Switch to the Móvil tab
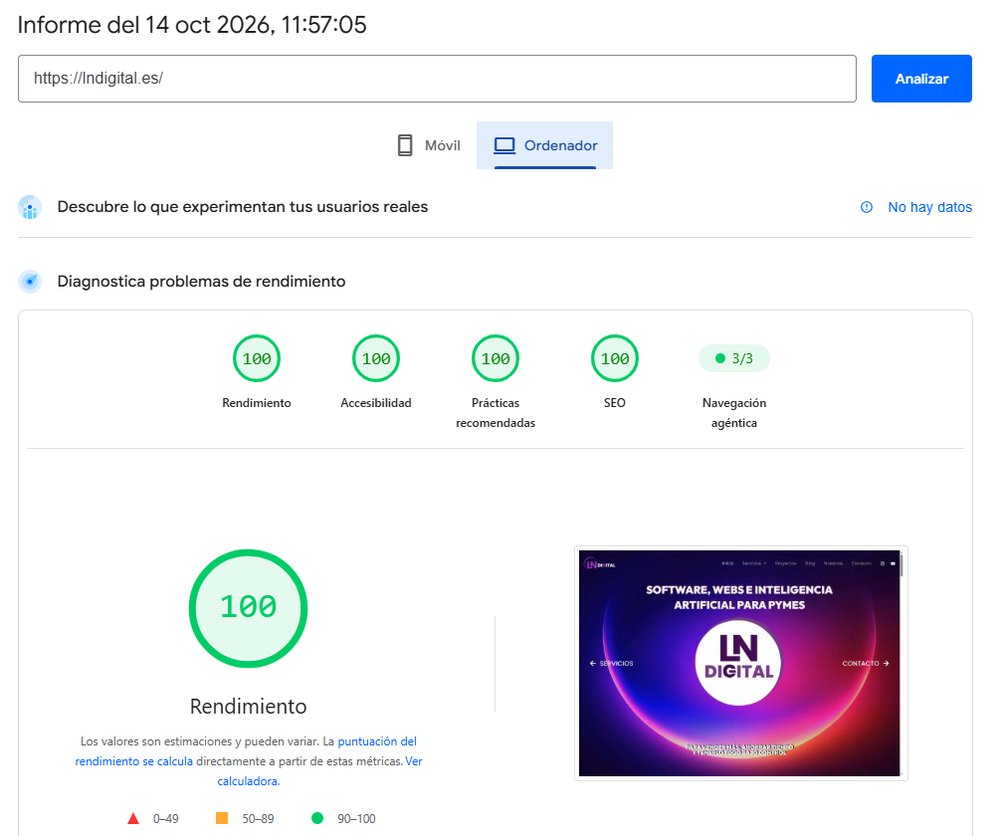The height and width of the screenshot is (836, 1000). [x=429, y=145]
